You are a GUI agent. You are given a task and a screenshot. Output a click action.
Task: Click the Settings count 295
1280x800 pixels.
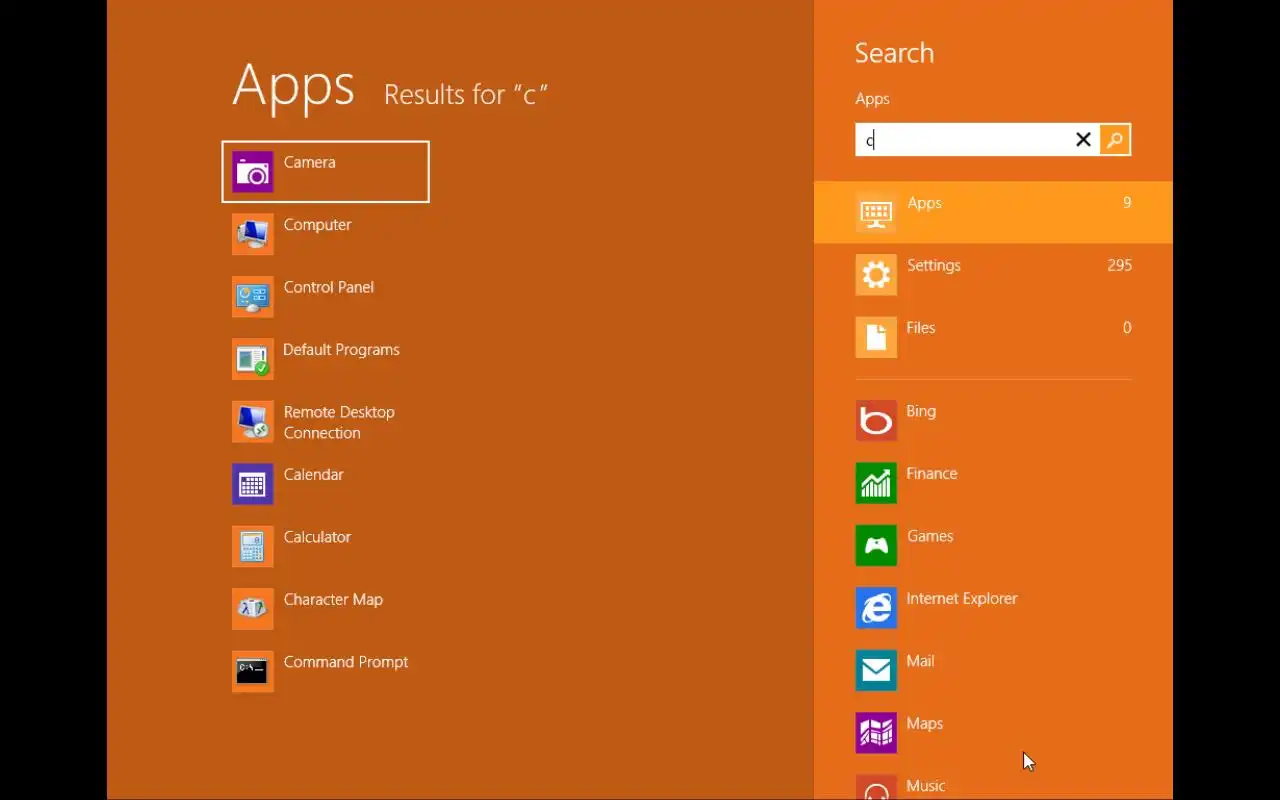pyautogui.click(x=1119, y=265)
